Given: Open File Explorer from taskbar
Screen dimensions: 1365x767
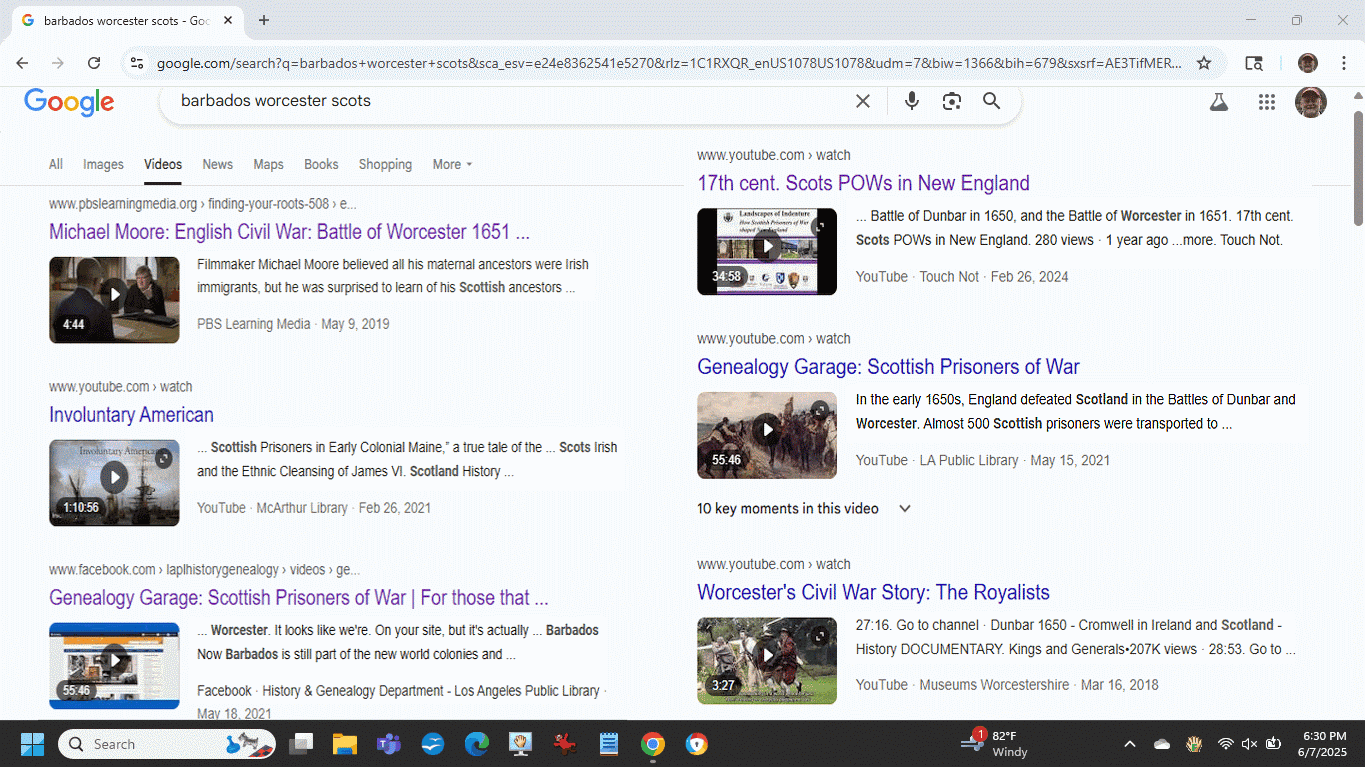Looking at the screenshot, I should click(345, 744).
